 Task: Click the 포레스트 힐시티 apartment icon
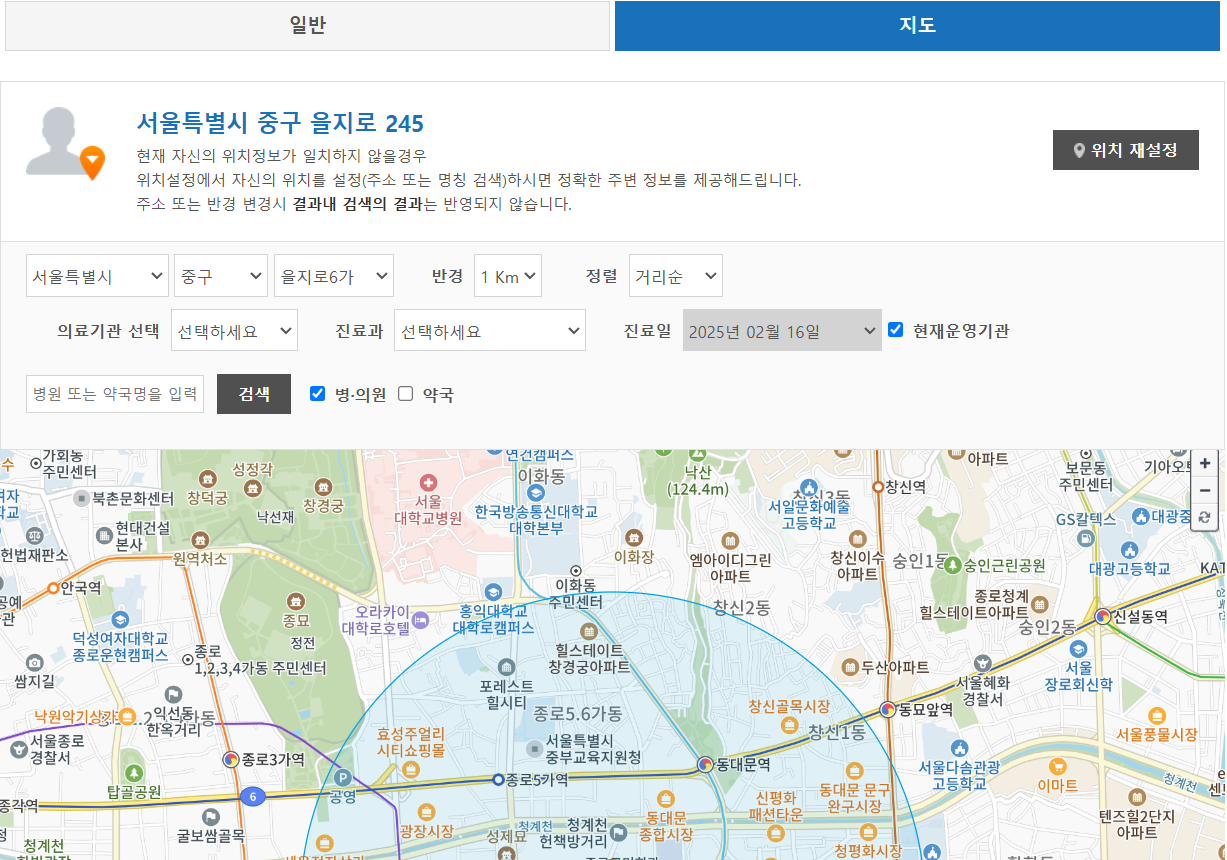pyautogui.click(x=507, y=667)
